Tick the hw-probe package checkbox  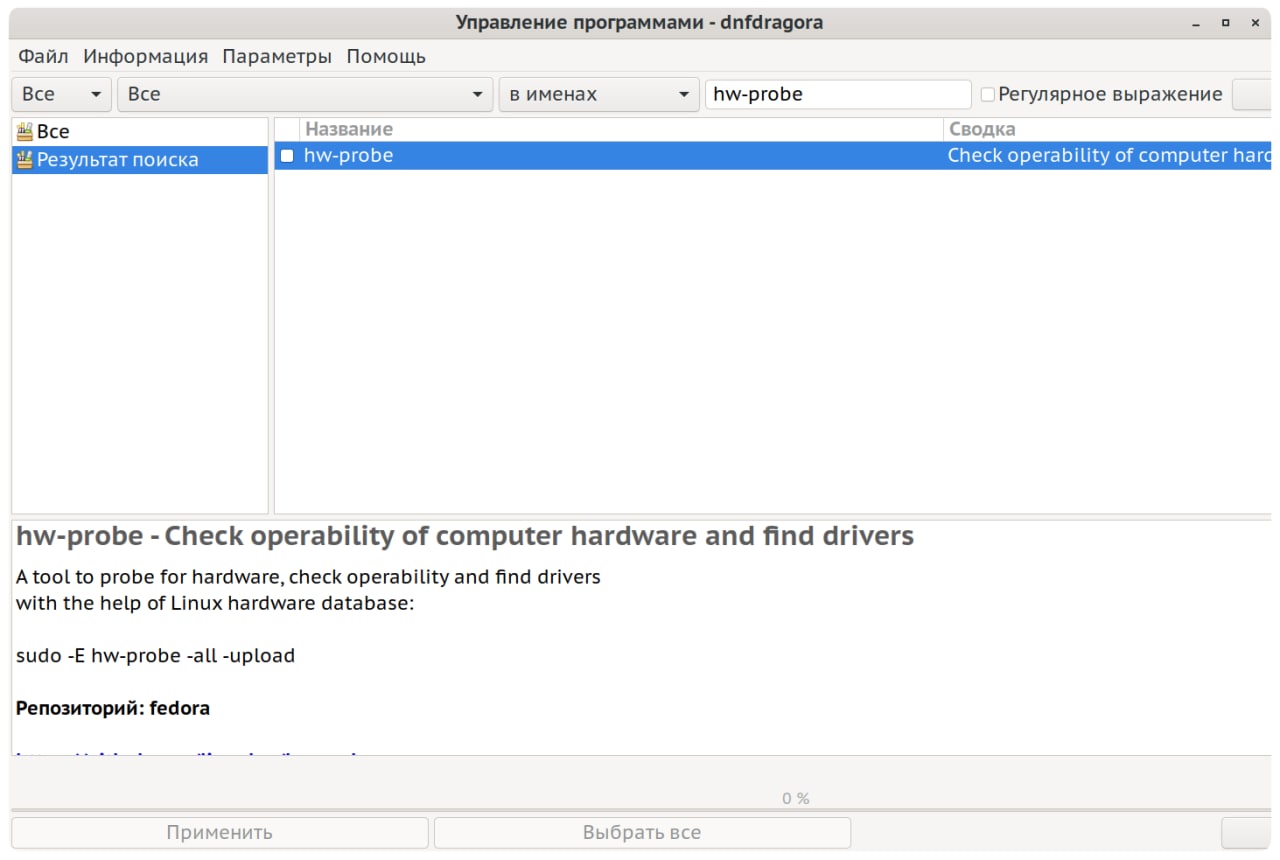pos(287,156)
